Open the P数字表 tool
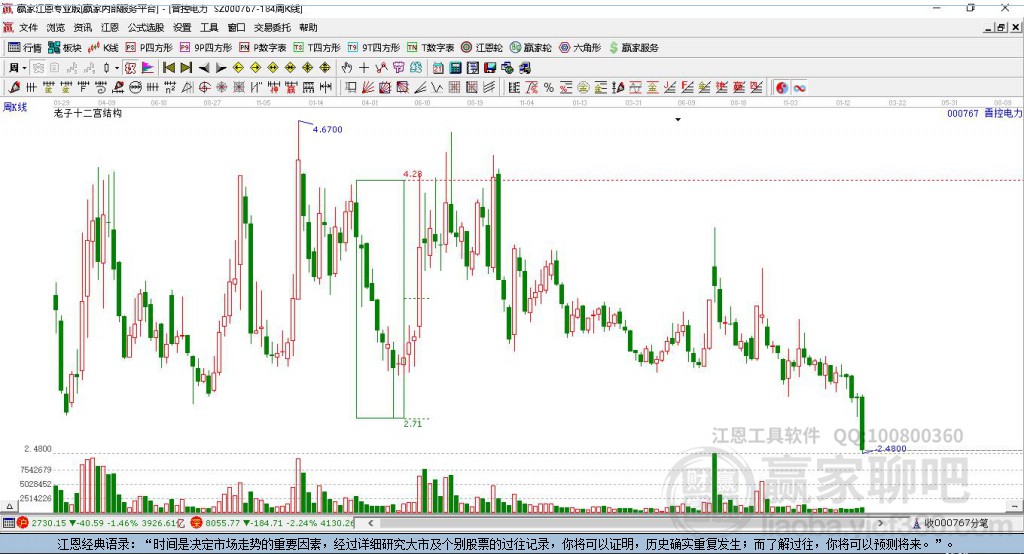 263,48
